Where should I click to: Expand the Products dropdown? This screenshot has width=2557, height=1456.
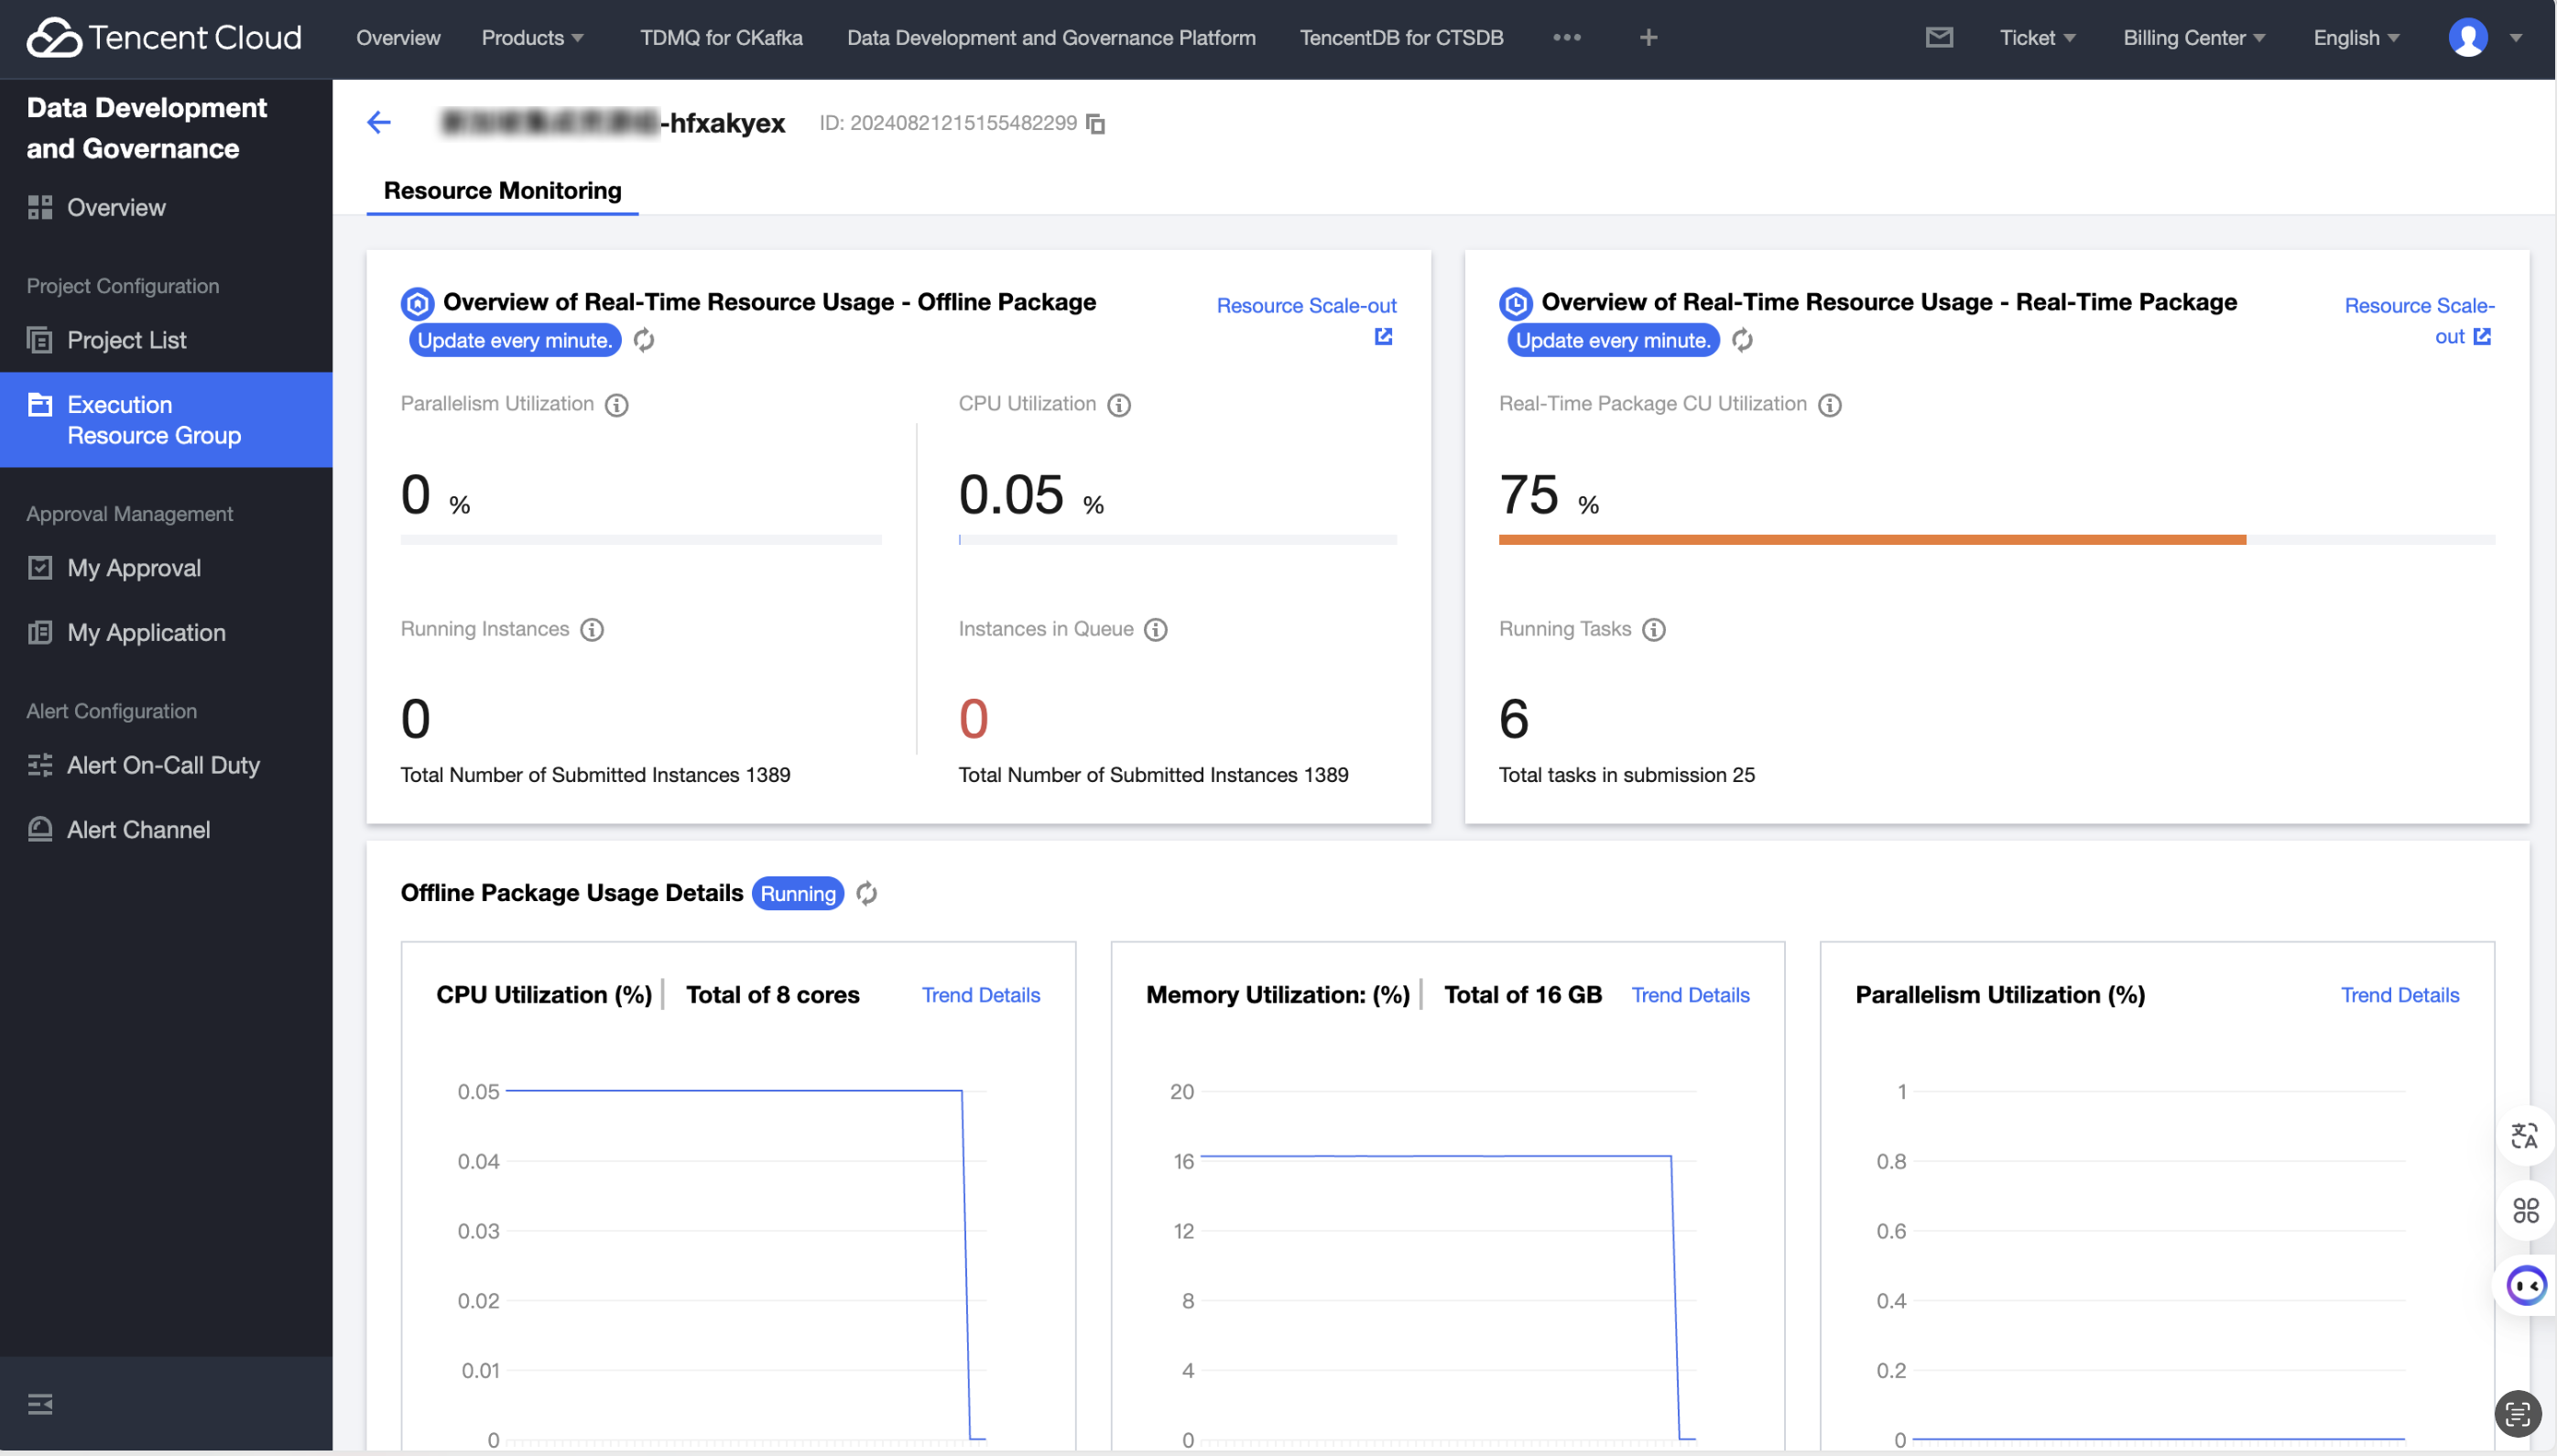coord(532,38)
